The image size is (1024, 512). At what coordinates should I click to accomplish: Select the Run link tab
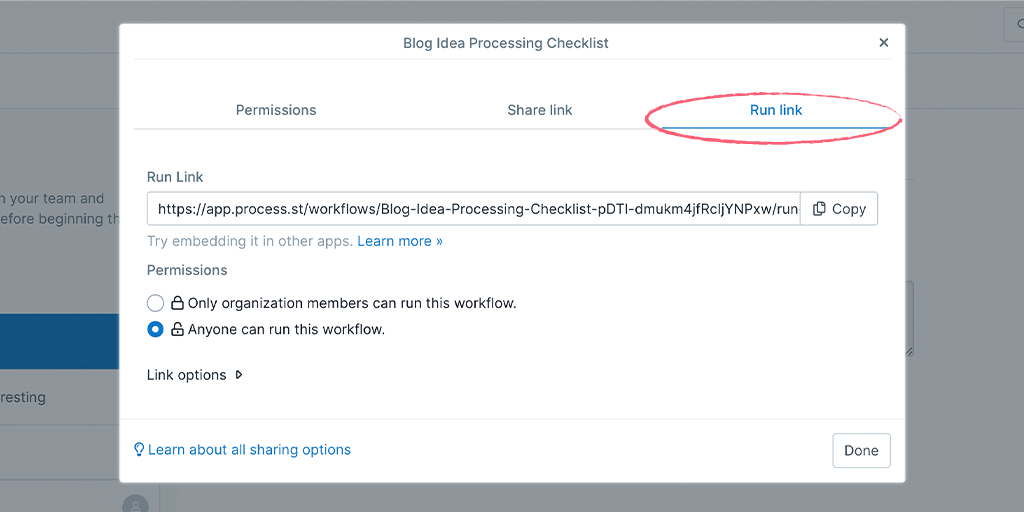[x=776, y=110]
